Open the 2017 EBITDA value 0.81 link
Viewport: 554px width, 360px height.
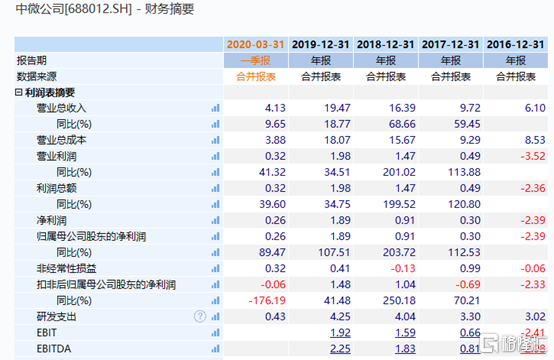pos(470,349)
